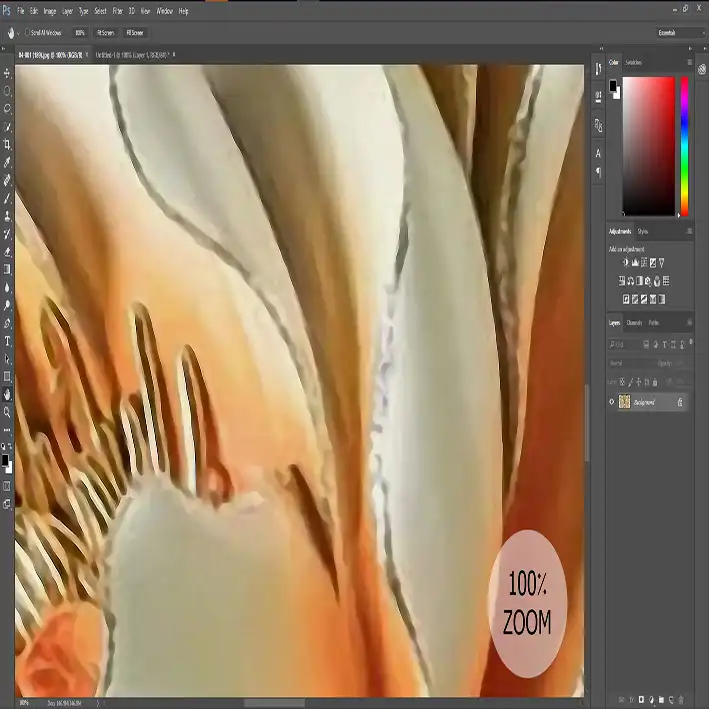Select the Background layer thumbnail
This screenshot has width=709, height=709.
[x=625, y=402]
